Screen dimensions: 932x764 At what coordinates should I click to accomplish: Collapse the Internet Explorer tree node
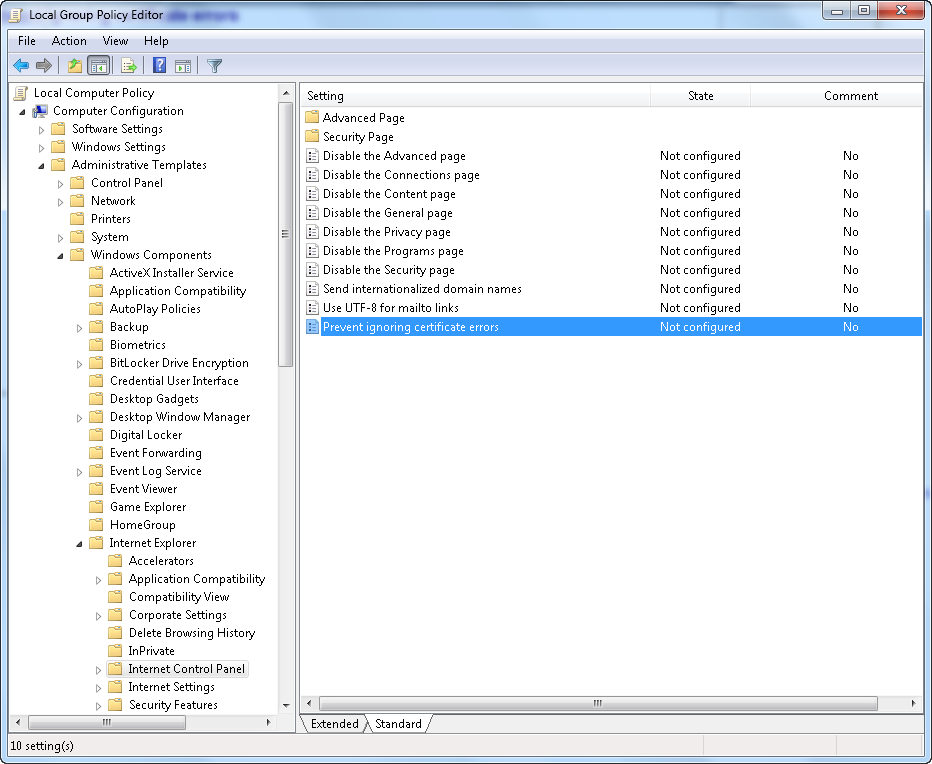[80, 543]
